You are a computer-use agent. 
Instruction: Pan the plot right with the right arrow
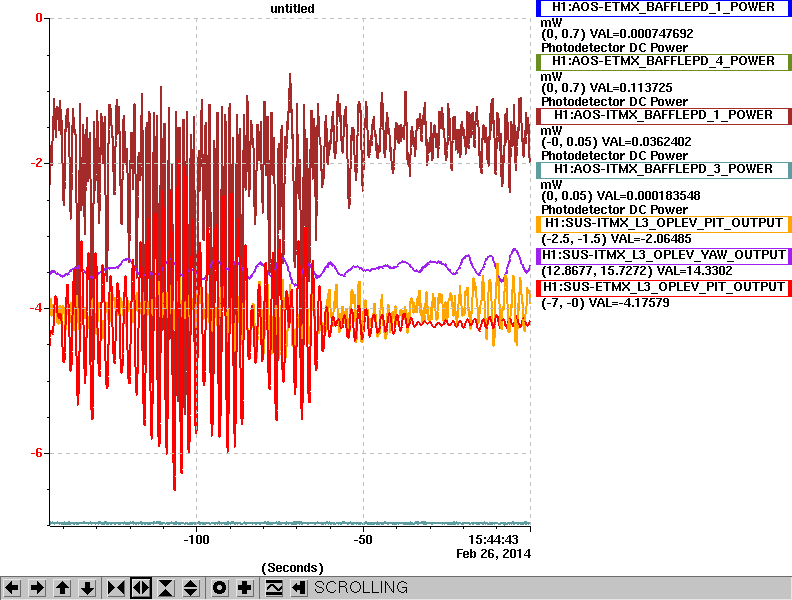coord(37,588)
